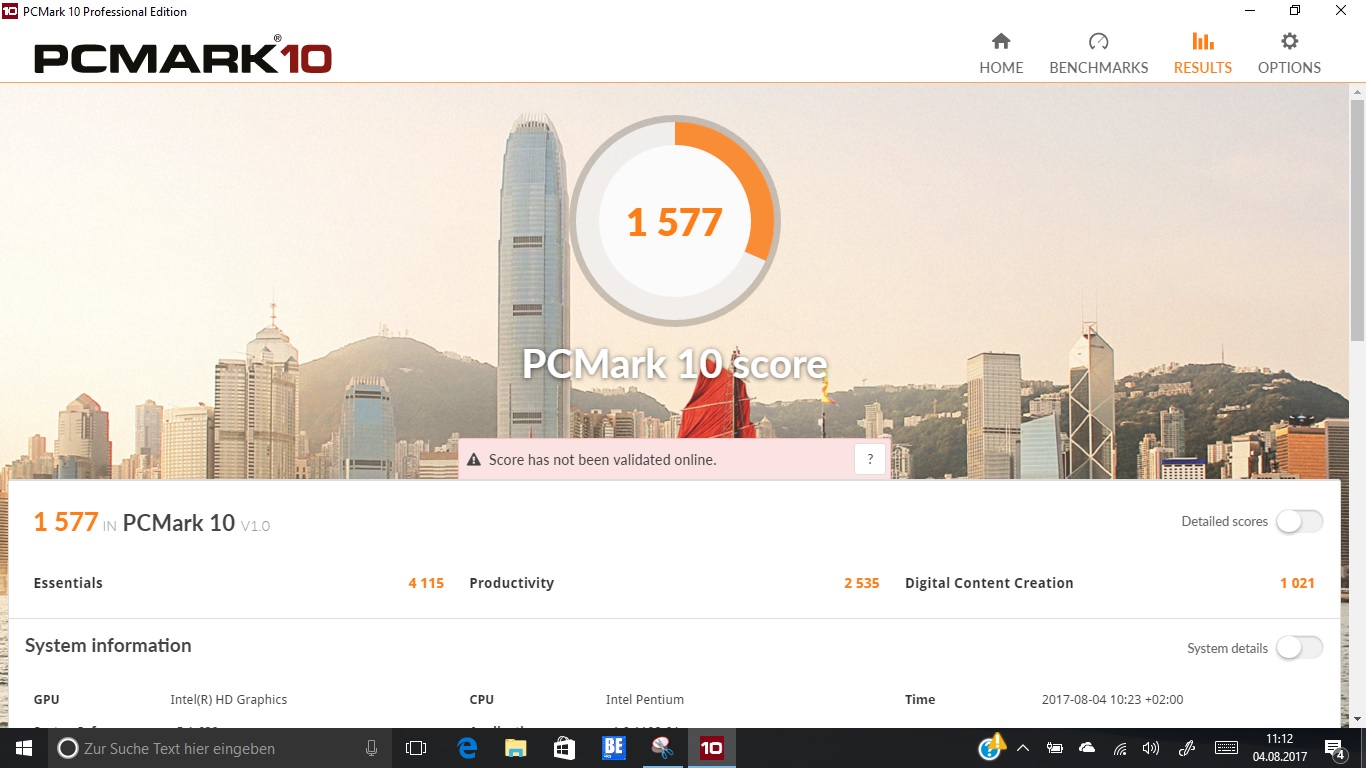Show hidden system tray icons
The height and width of the screenshot is (768, 1366).
point(1023,748)
